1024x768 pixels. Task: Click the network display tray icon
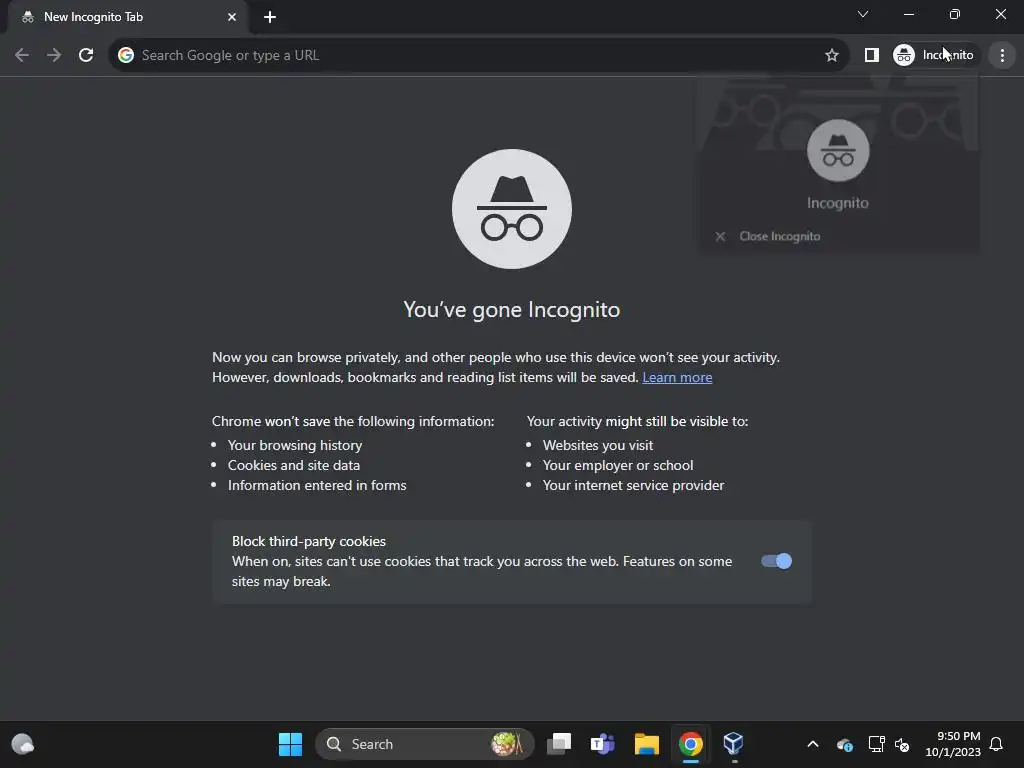point(876,744)
